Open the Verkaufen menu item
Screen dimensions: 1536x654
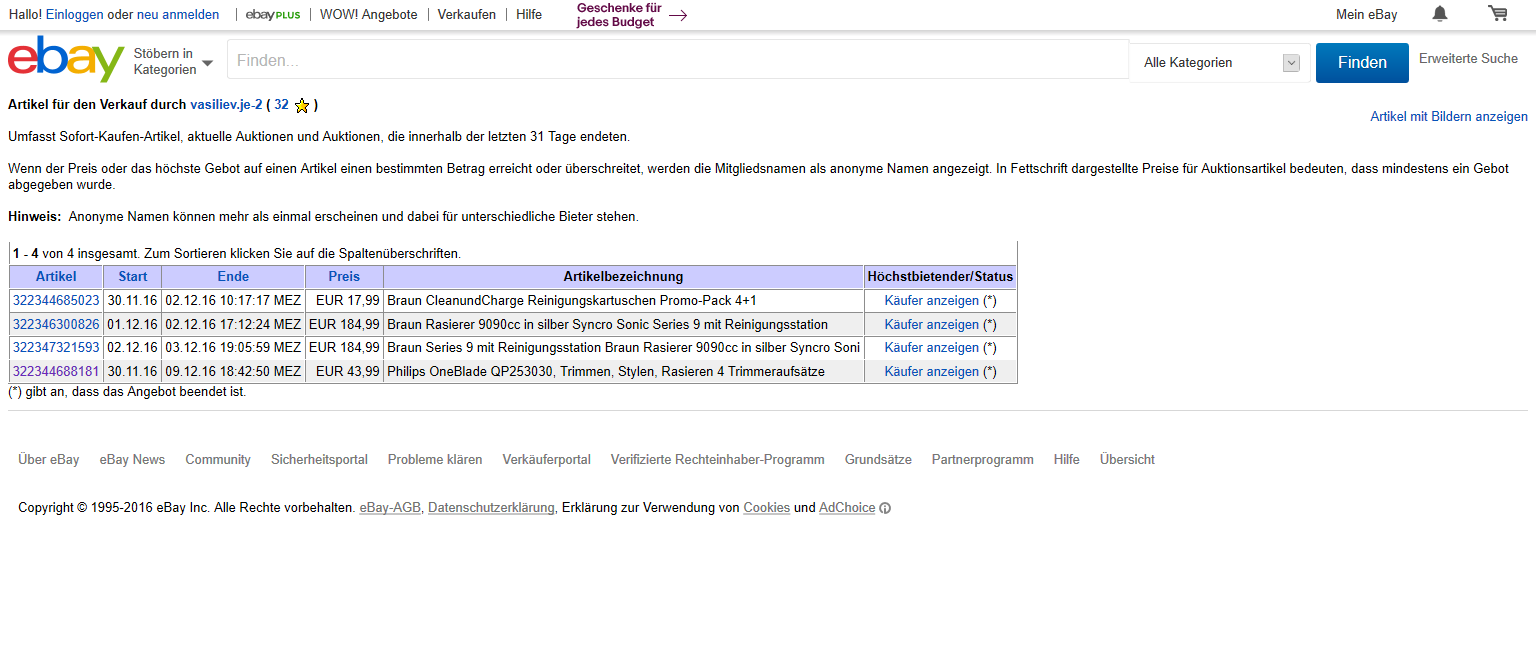pyautogui.click(x=467, y=14)
